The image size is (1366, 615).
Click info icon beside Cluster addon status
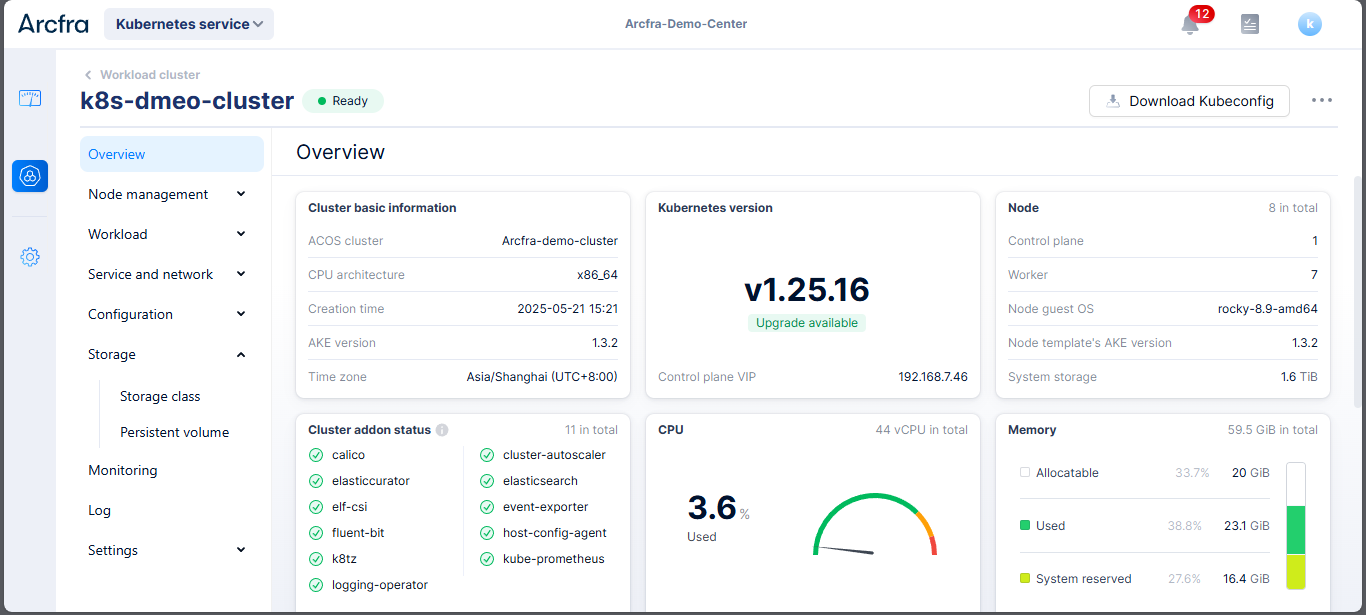click(442, 430)
